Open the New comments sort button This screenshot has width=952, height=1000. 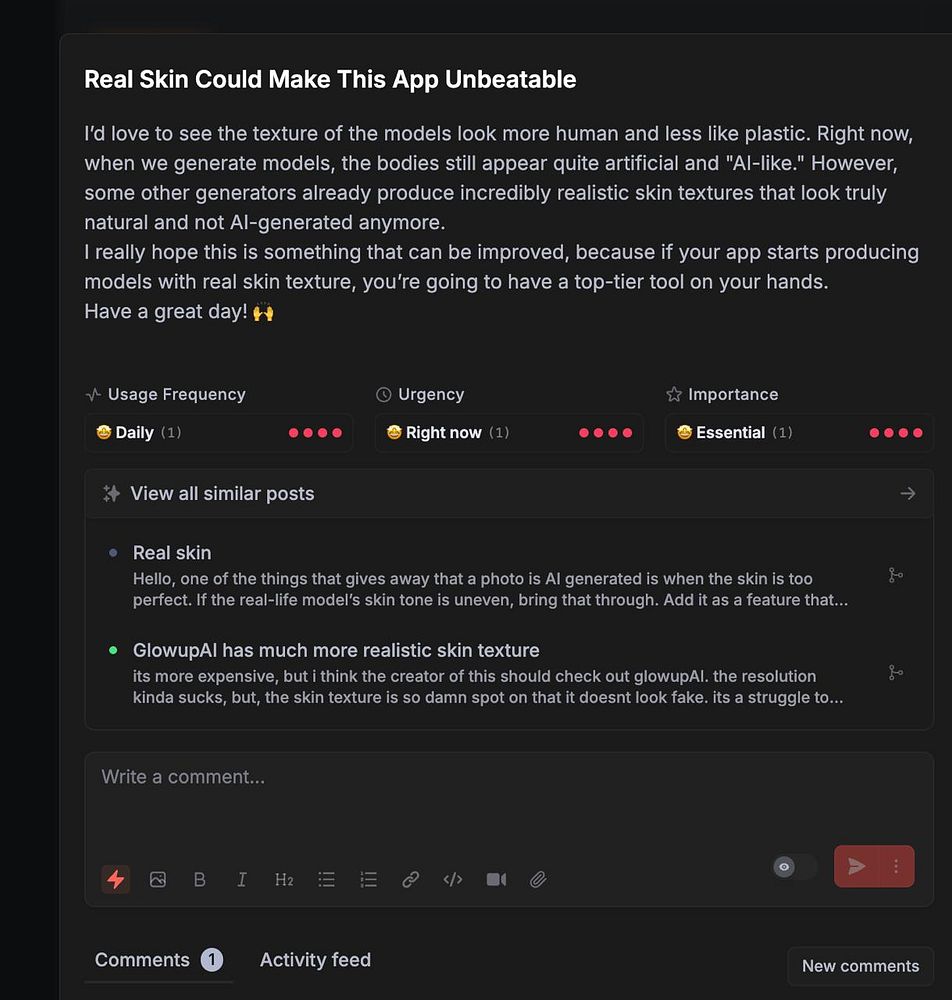(x=860, y=965)
